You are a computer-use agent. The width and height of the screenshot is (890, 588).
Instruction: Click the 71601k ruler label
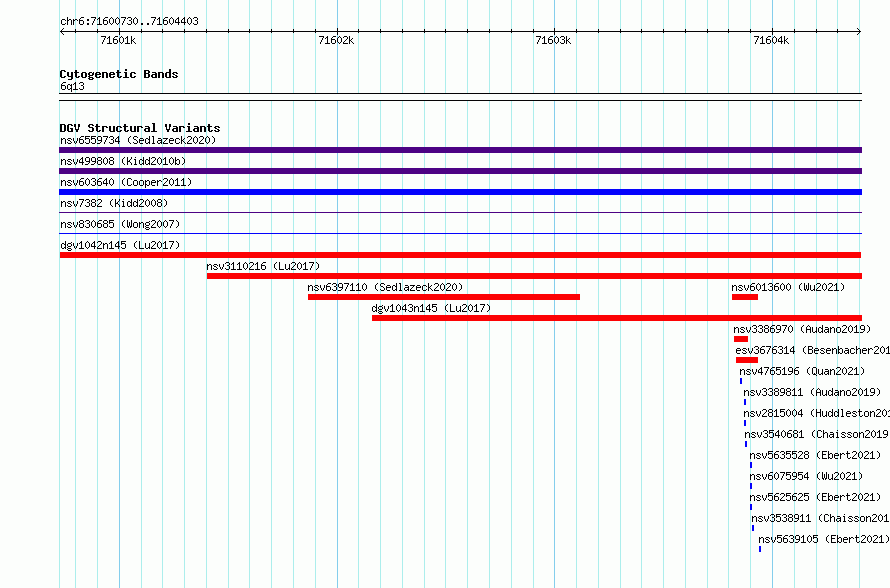click(118, 40)
